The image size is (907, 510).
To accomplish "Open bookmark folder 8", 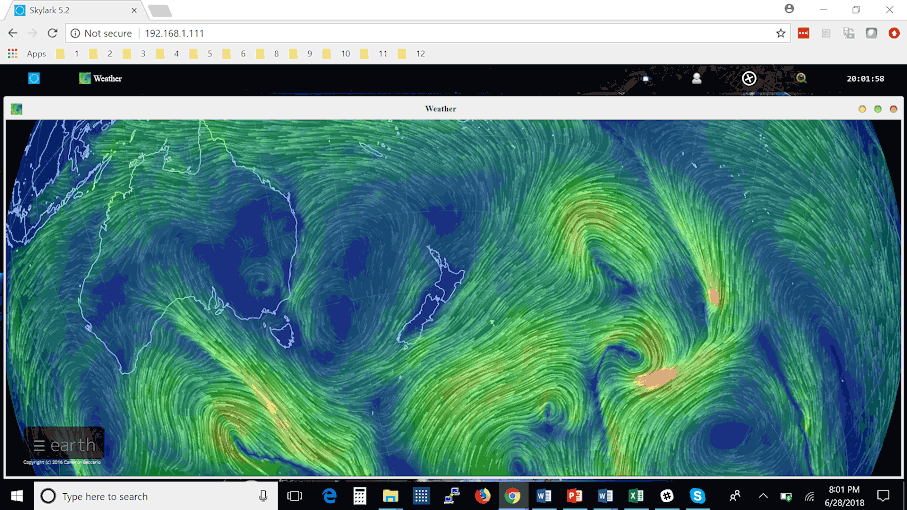I will point(268,54).
